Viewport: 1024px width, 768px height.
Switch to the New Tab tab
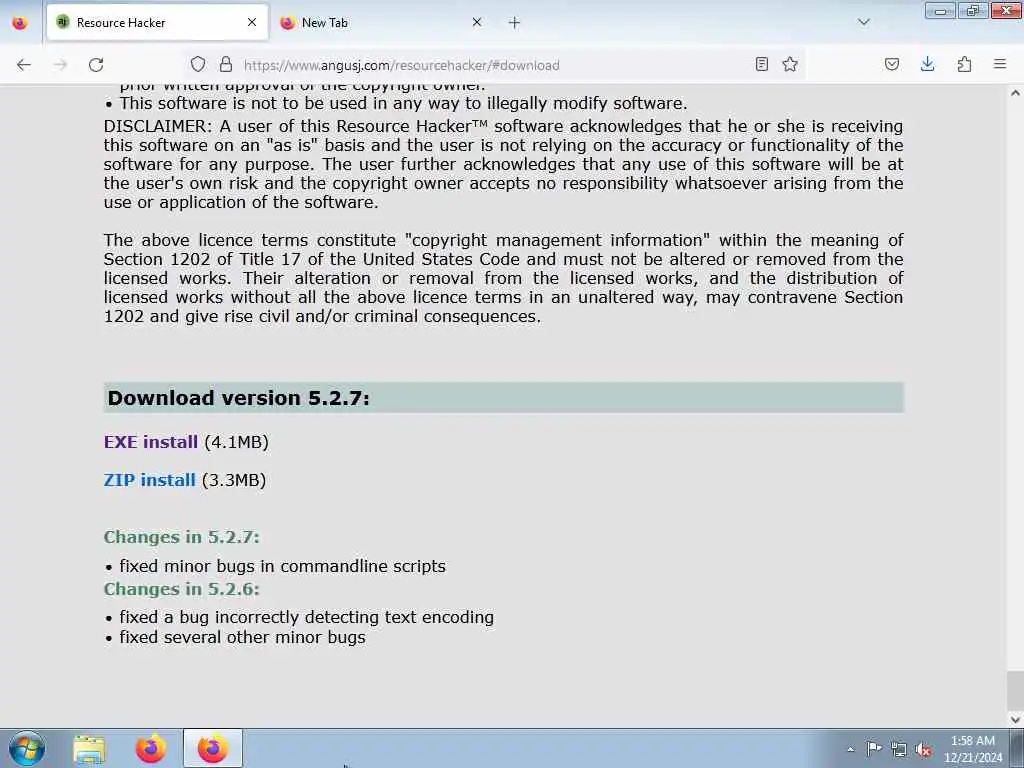(382, 22)
